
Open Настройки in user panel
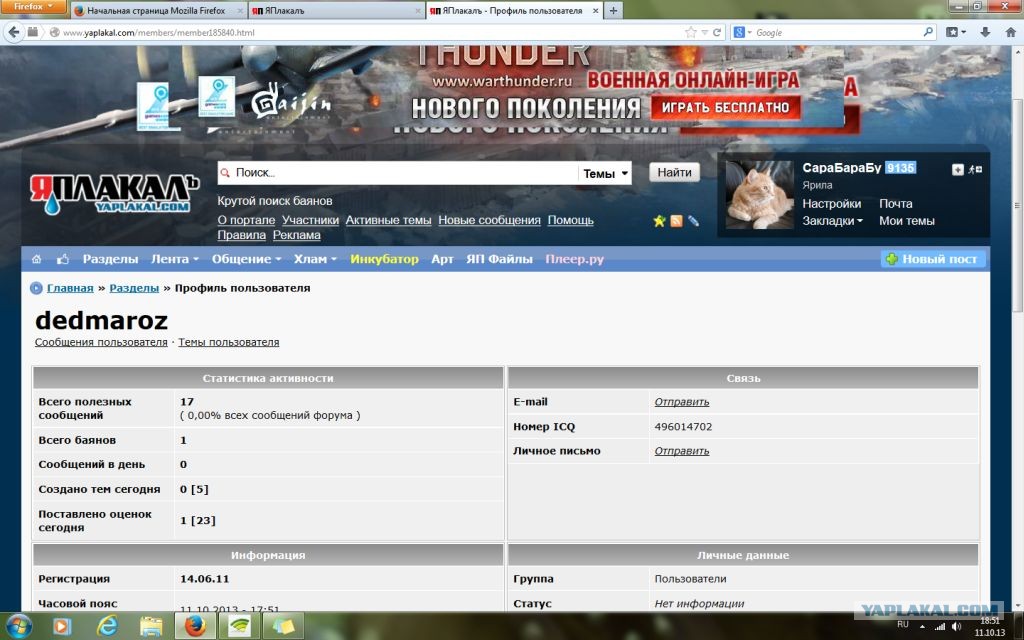[831, 204]
